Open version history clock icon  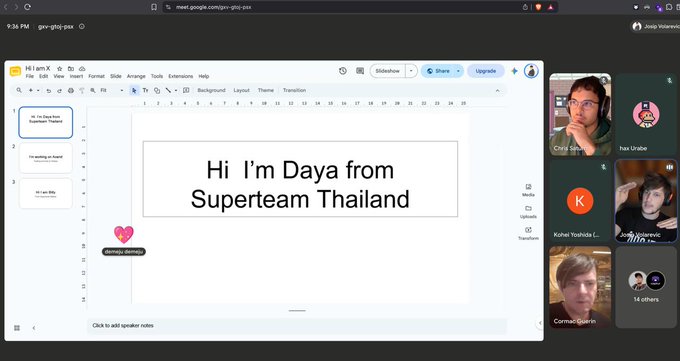tap(343, 71)
